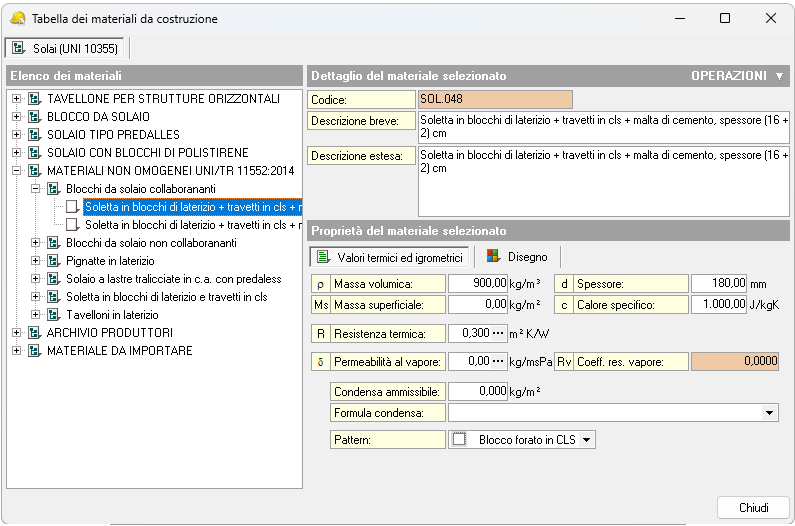Click the Massa volumica ellipsis button

(x=498, y=283)
